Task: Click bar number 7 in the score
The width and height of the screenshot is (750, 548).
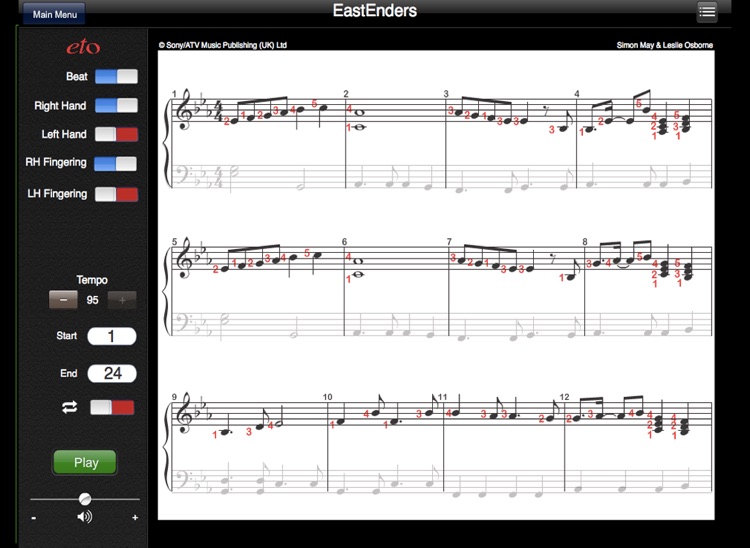Action: 449,242
